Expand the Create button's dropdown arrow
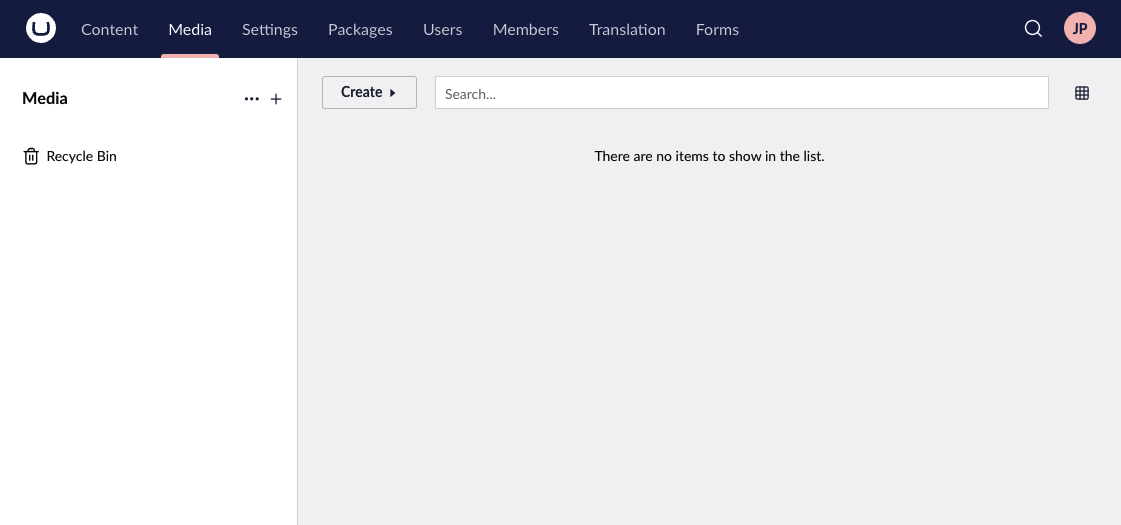1121x525 pixels. click(393, 93)
